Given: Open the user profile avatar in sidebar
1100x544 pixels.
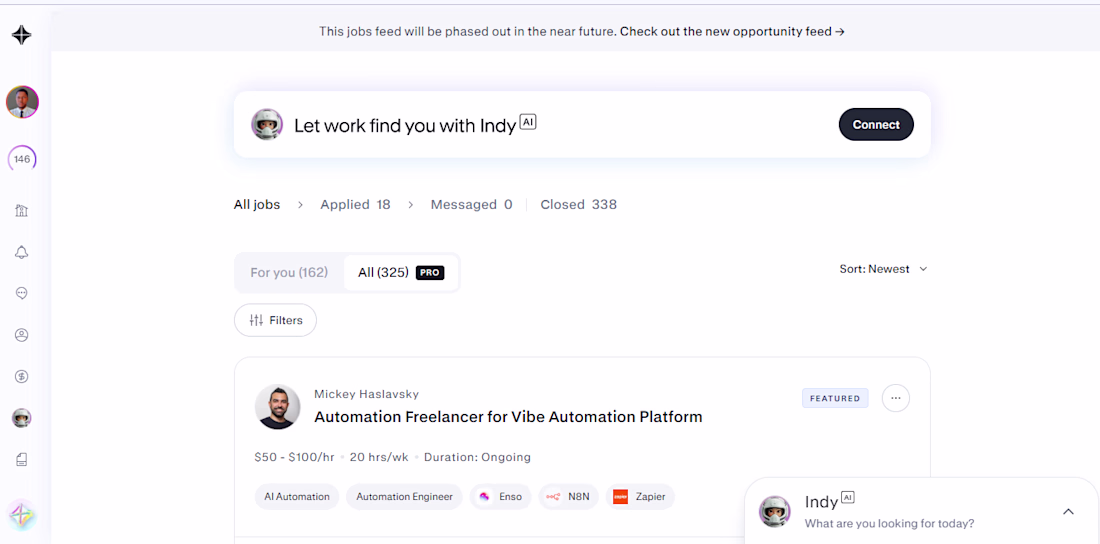Looking at the screenshot, I should (22, 102).
